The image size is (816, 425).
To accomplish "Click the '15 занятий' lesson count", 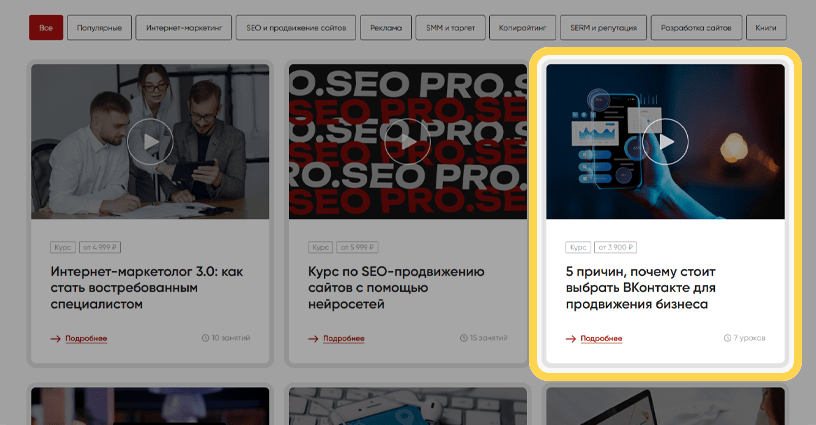I will click(489, 338).
